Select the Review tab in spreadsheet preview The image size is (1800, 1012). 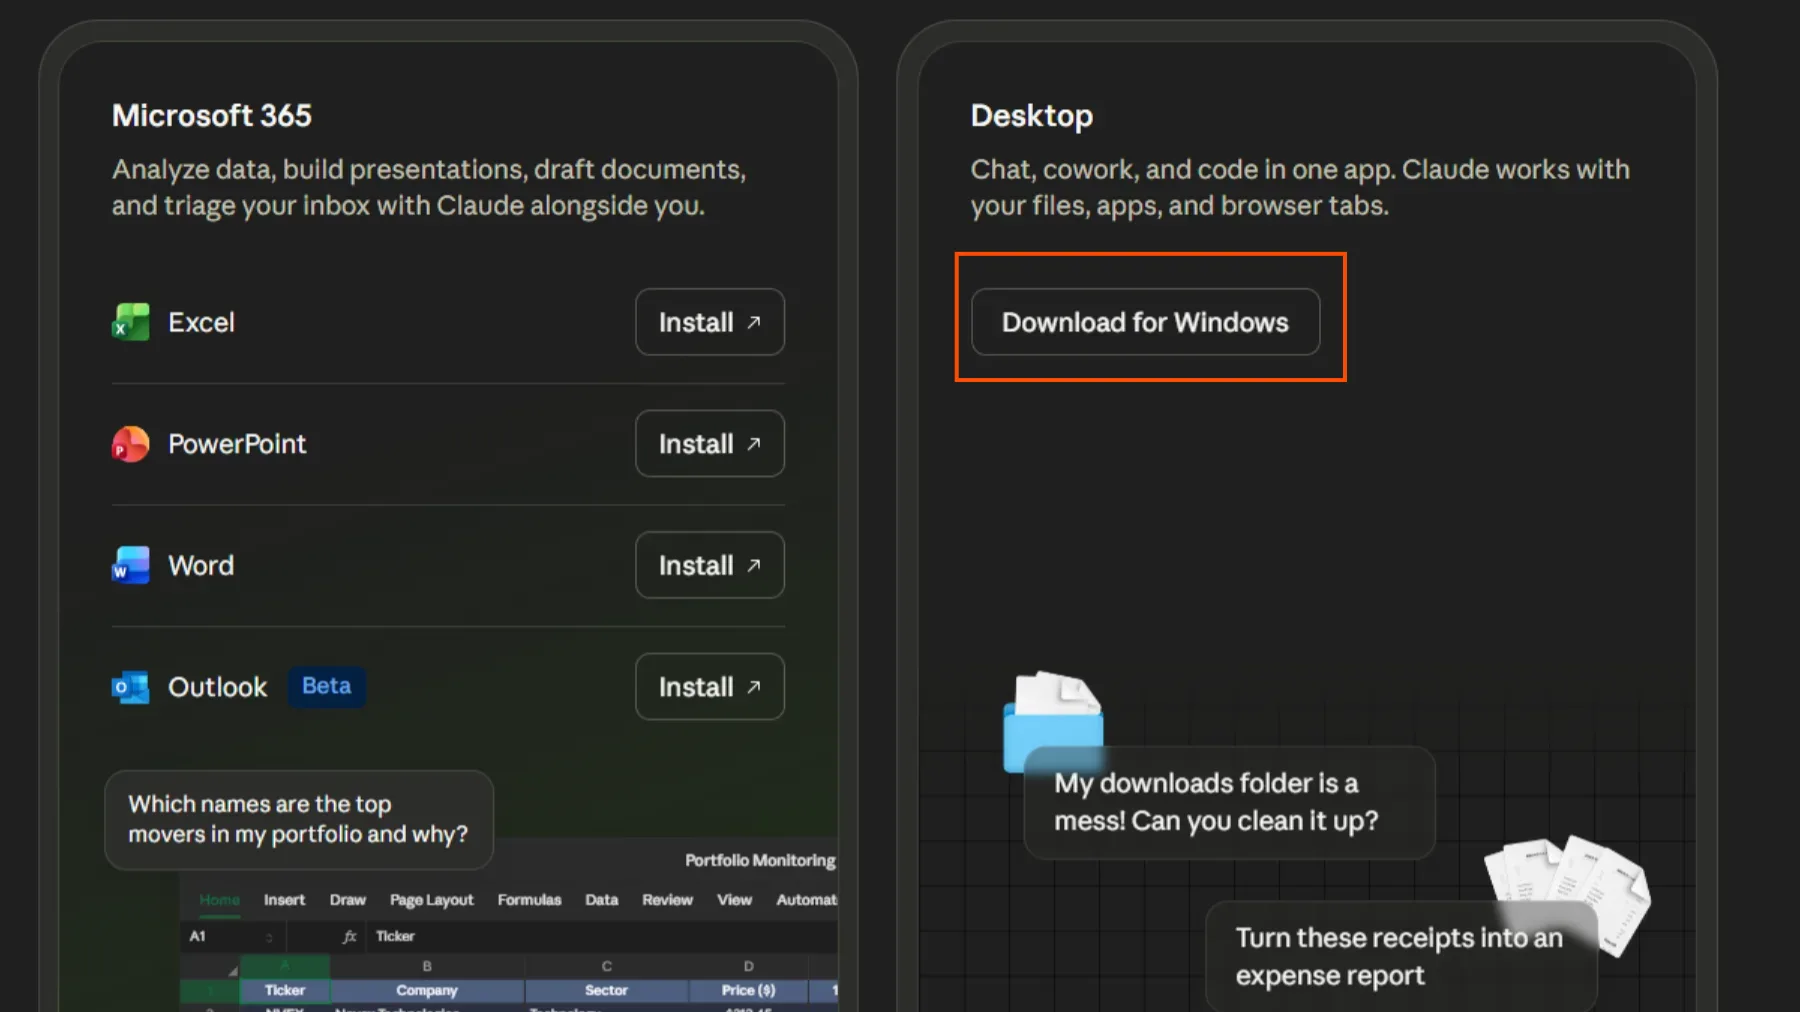(668, 900)
